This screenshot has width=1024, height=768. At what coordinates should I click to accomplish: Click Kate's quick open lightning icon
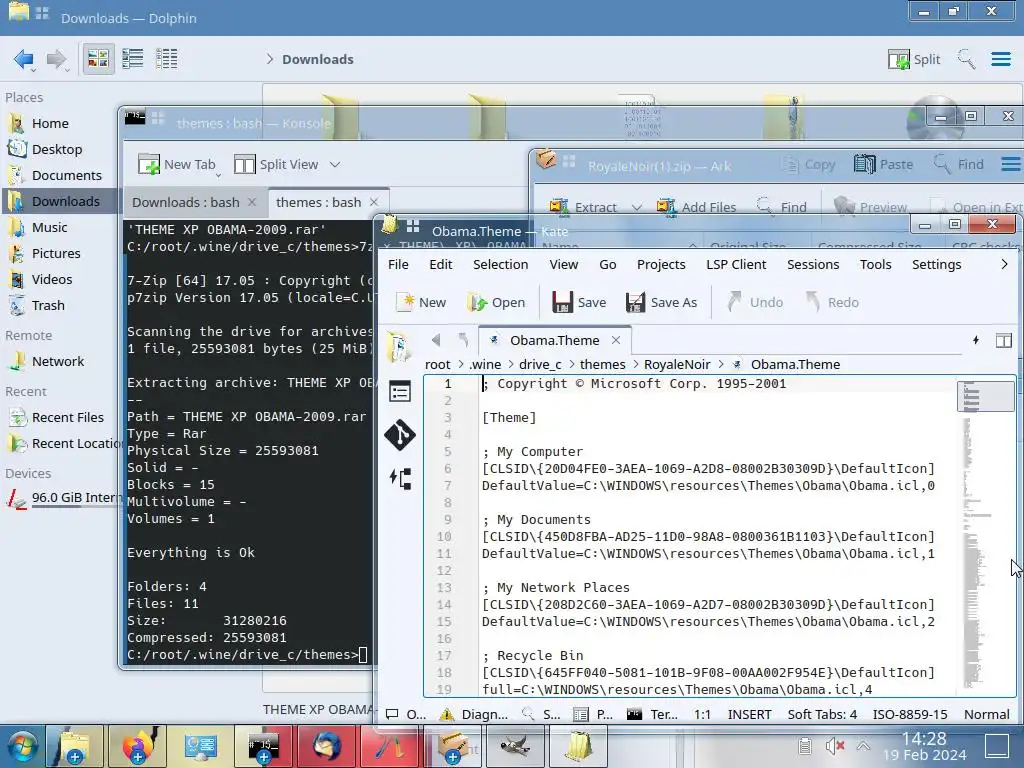976,340
